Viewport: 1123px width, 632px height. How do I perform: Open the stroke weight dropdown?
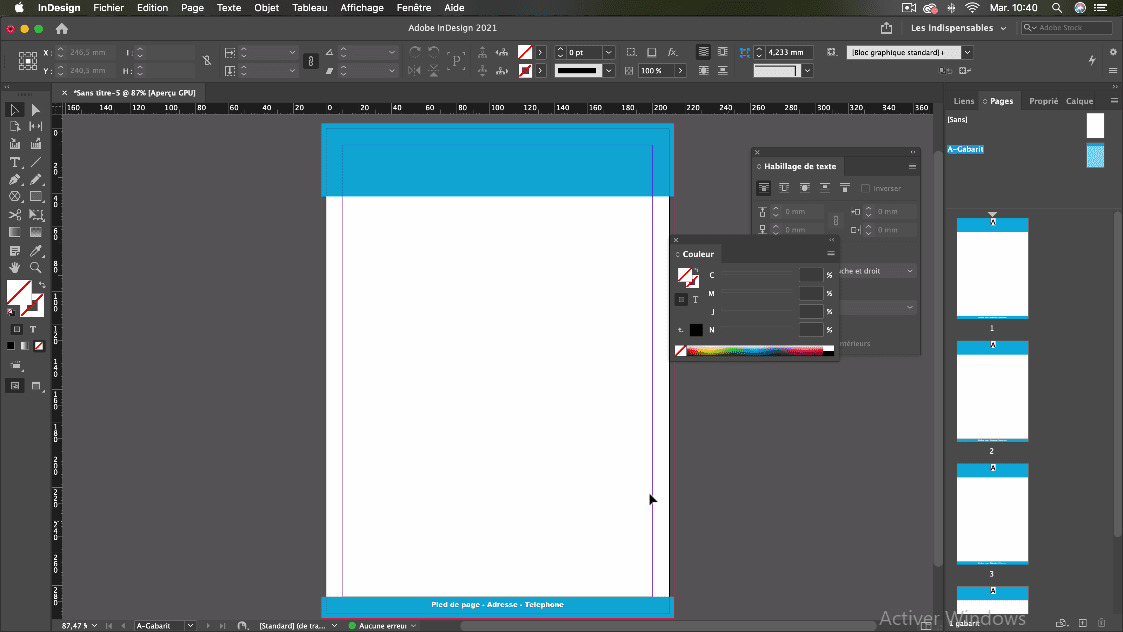point(609,52)
